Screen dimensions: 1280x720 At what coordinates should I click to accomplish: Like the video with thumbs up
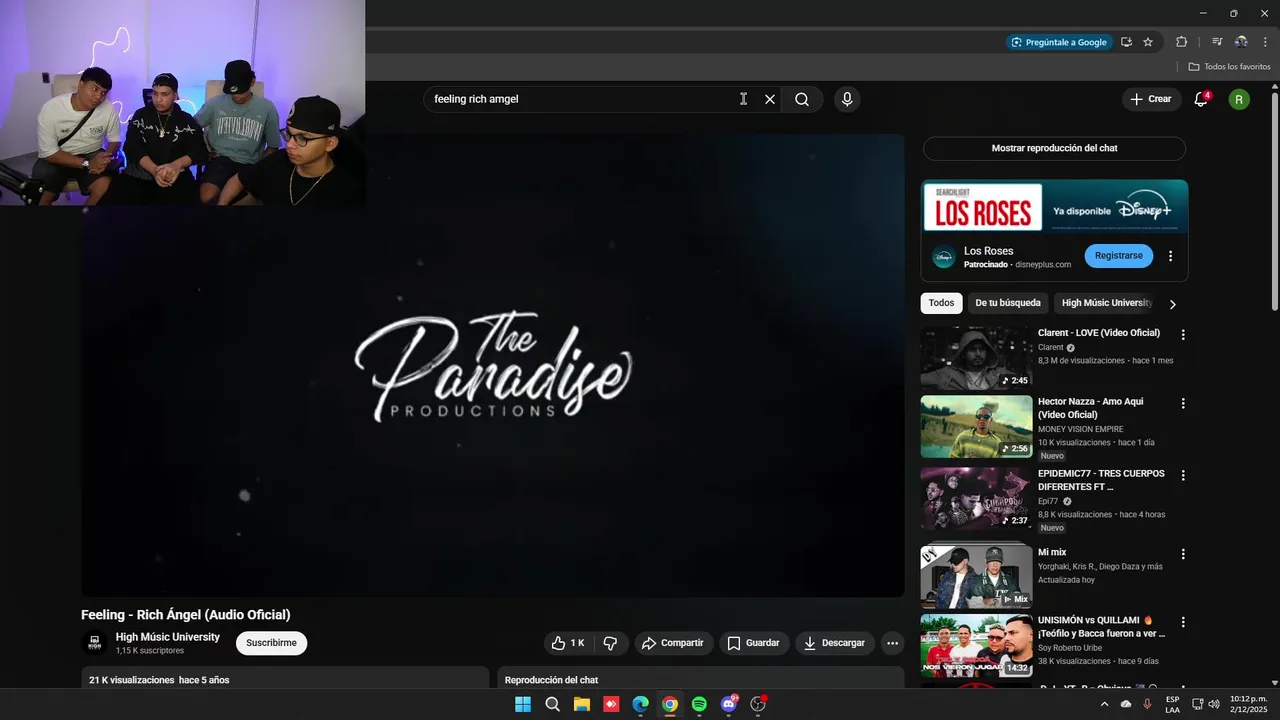pos(568,643)
